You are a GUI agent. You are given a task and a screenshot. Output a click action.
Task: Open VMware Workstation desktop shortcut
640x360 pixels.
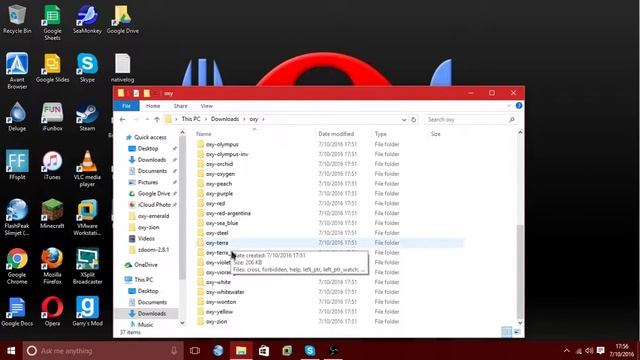[87, 217]
